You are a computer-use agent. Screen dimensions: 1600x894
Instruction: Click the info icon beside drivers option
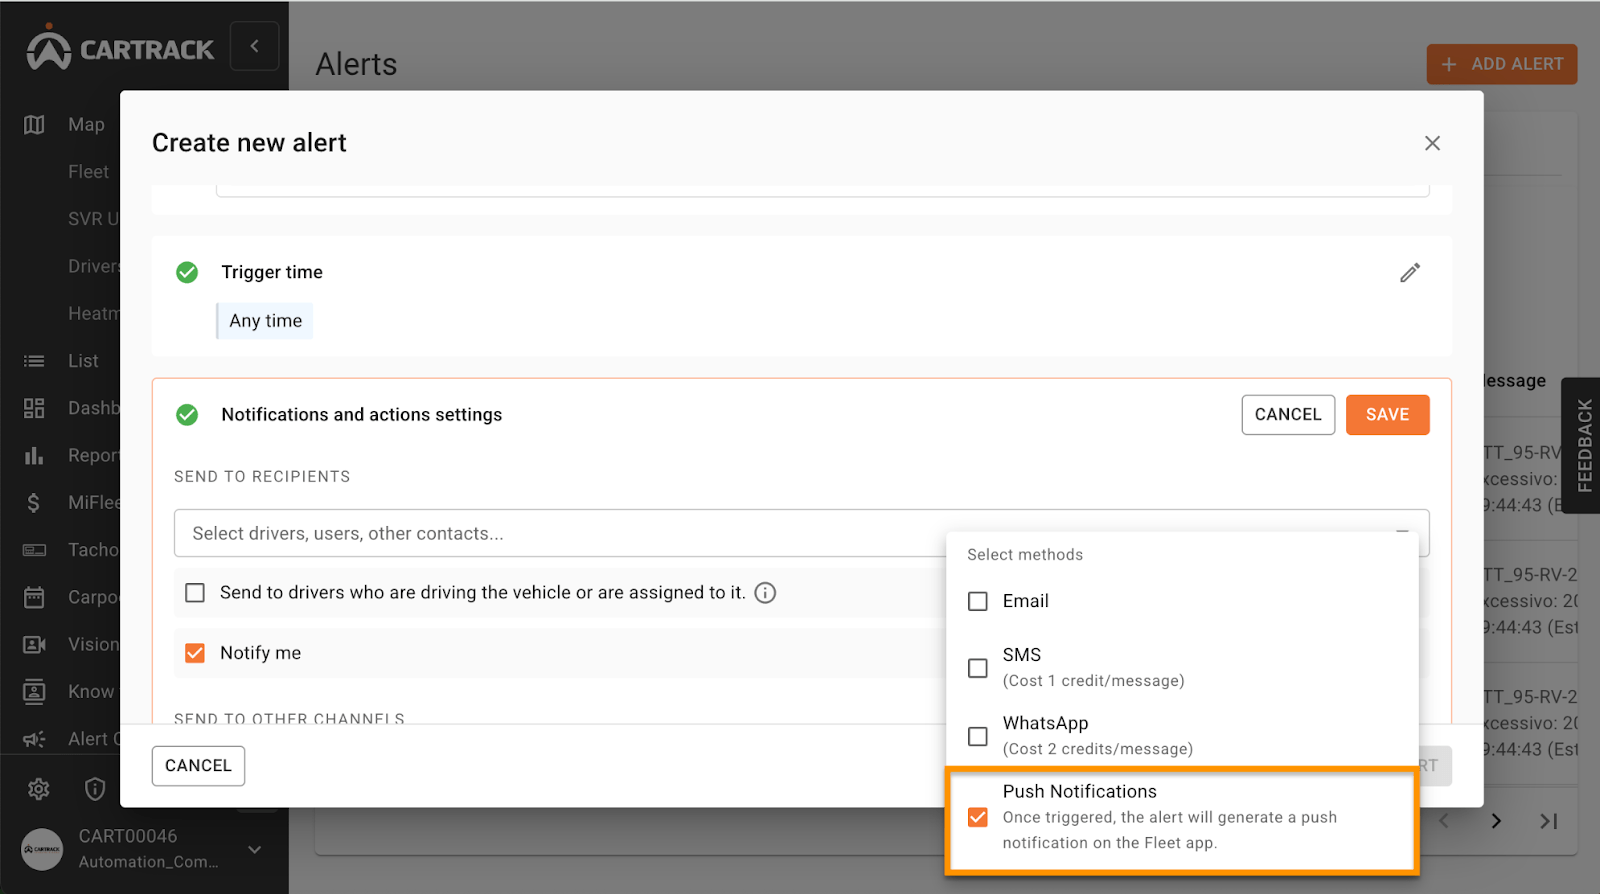tap(765, 593)
